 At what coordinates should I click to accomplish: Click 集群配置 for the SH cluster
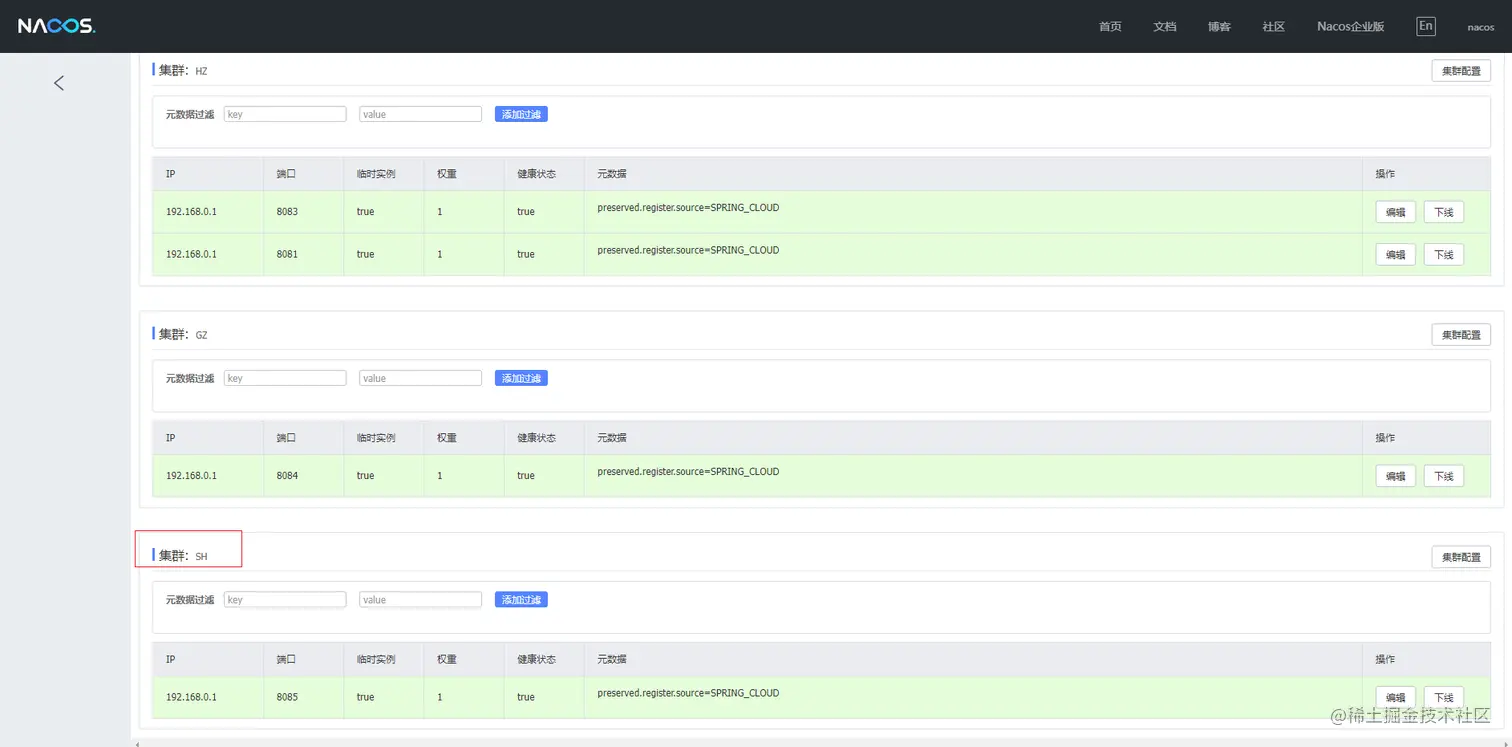coord(1461,556)
